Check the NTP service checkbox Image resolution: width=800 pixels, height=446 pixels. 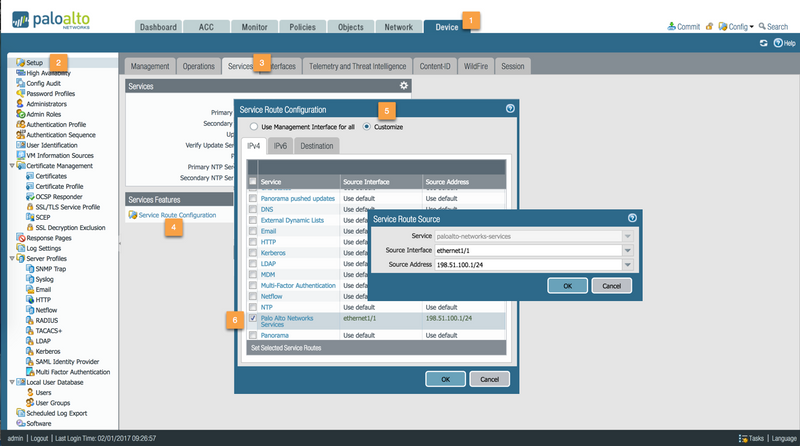point(253,307)
